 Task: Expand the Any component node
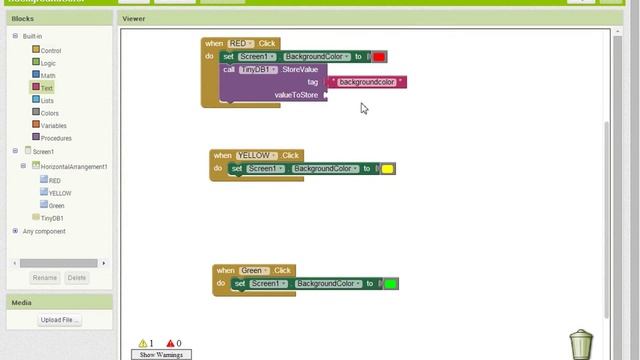[x=15, y=231]
